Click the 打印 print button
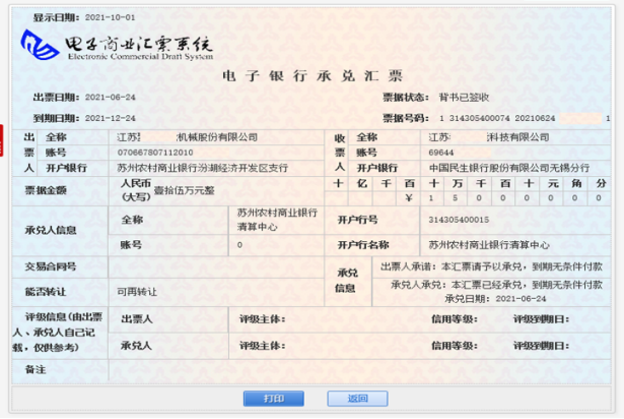624x419 pixels. pos(273,398)
